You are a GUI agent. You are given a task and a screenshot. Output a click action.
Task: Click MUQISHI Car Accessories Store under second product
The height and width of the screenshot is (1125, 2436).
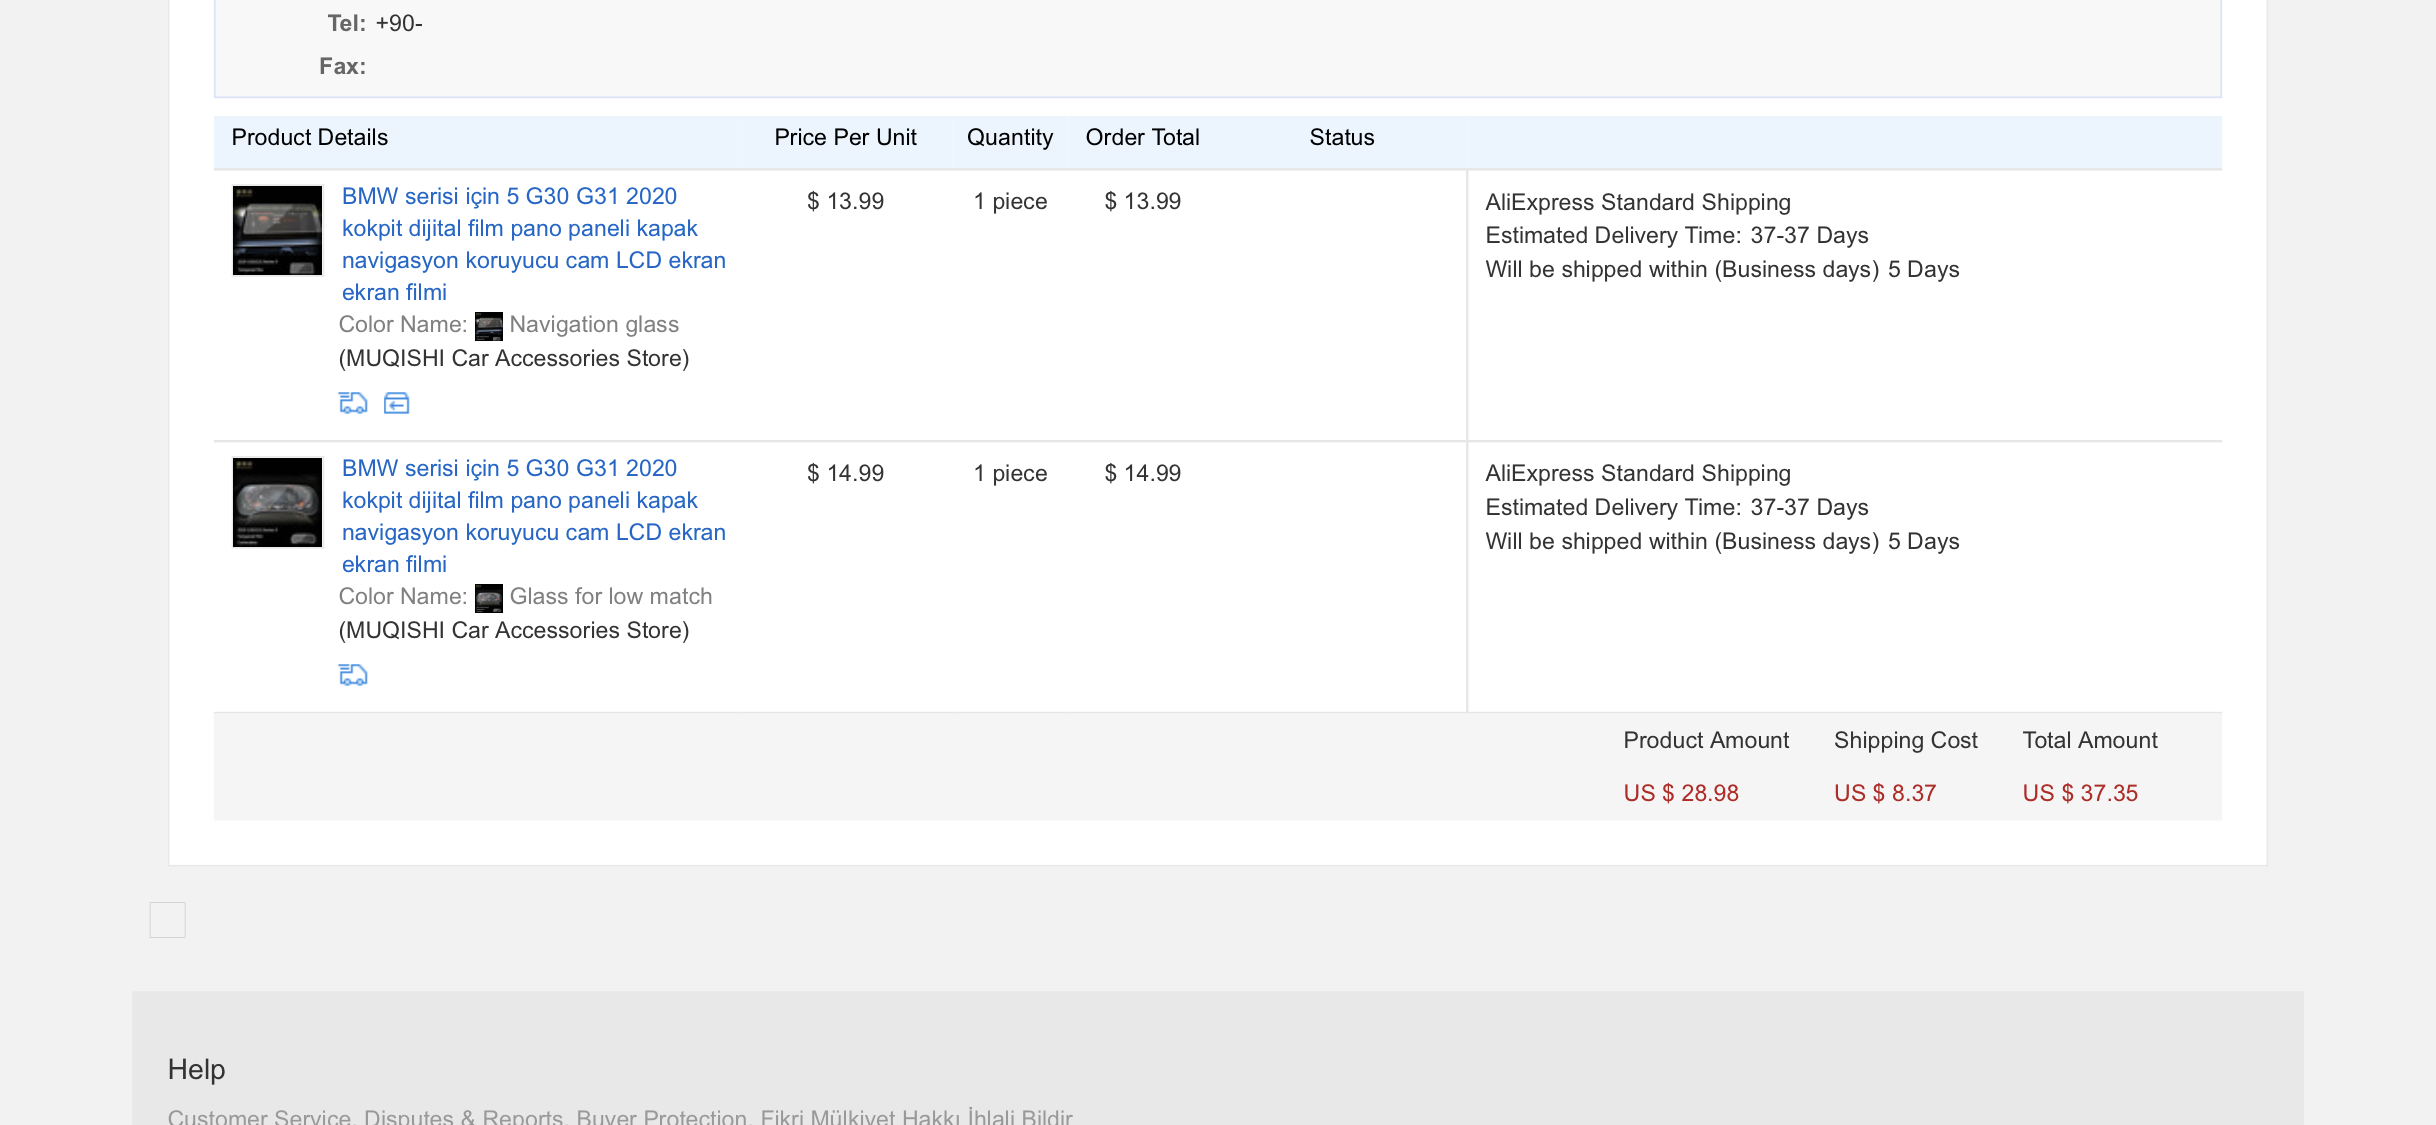[x=514, y=630]
